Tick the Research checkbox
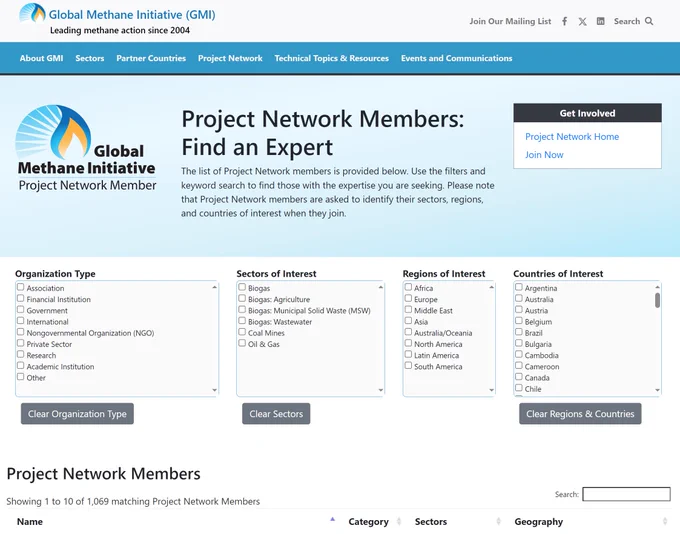 click(x=20, y=354)
